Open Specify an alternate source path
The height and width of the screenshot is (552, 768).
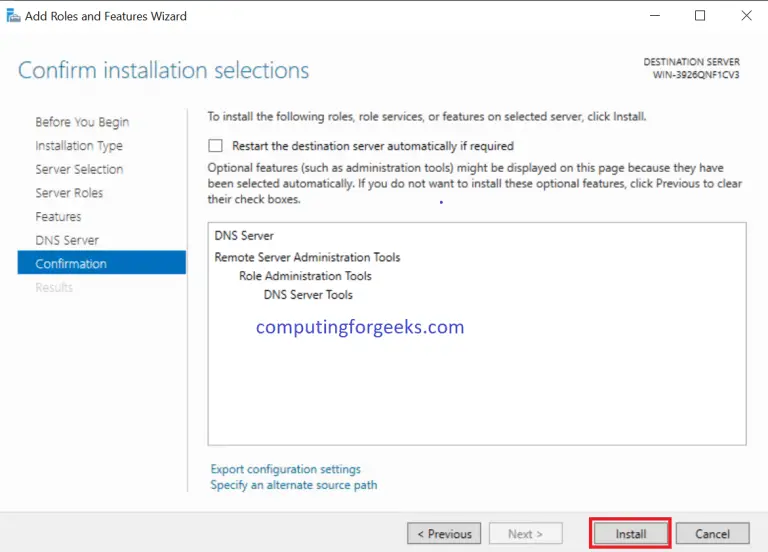click(293, 485)
